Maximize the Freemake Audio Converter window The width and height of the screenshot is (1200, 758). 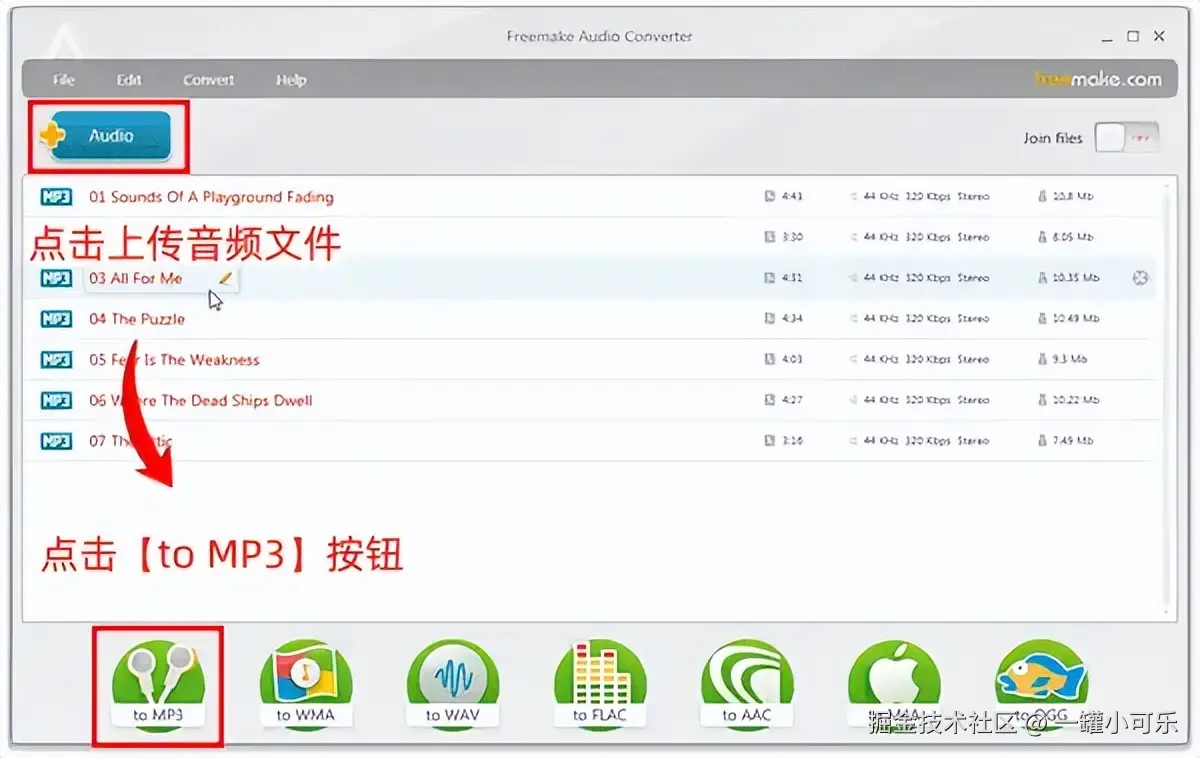click(1132, 36)
